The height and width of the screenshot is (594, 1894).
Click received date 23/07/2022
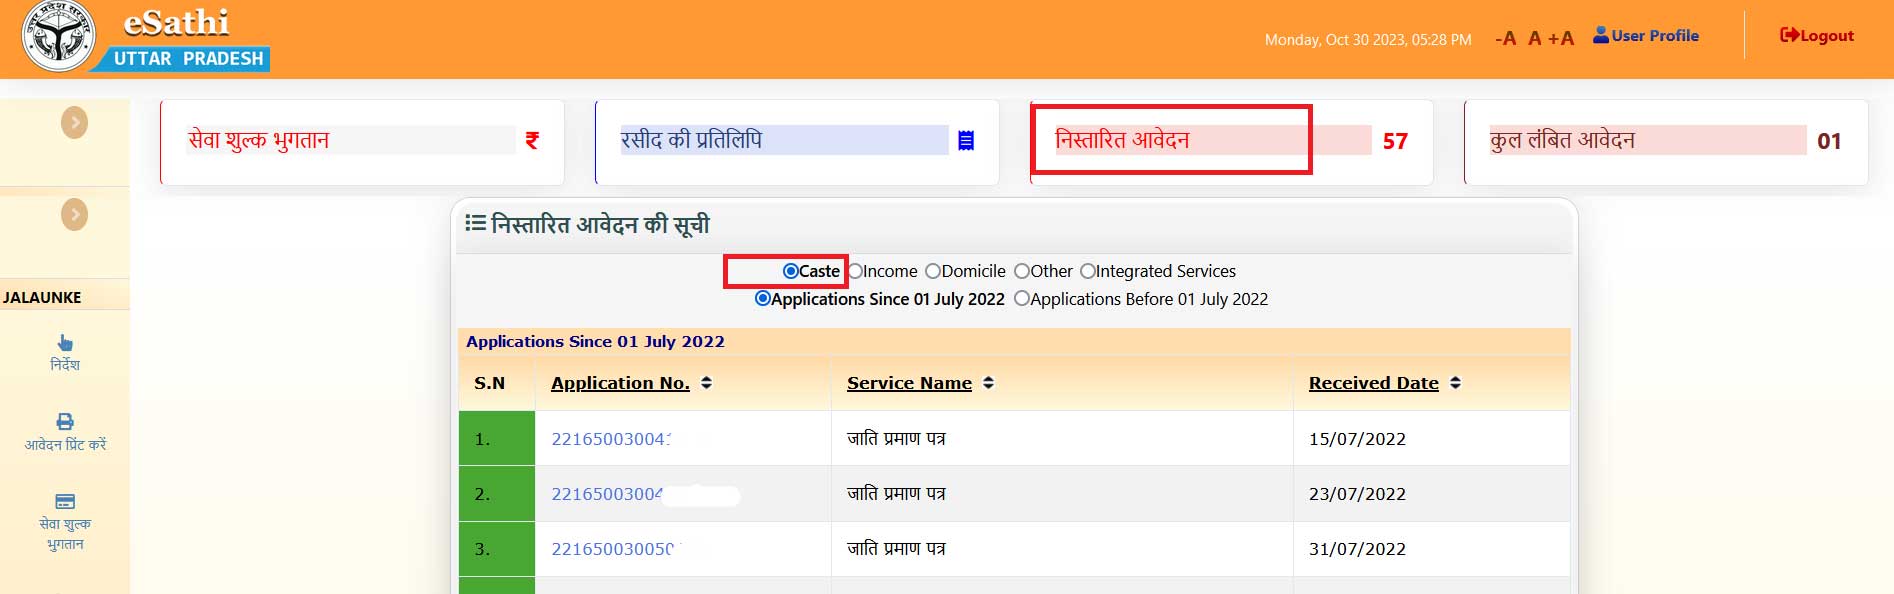click(x=1357, y=494)
